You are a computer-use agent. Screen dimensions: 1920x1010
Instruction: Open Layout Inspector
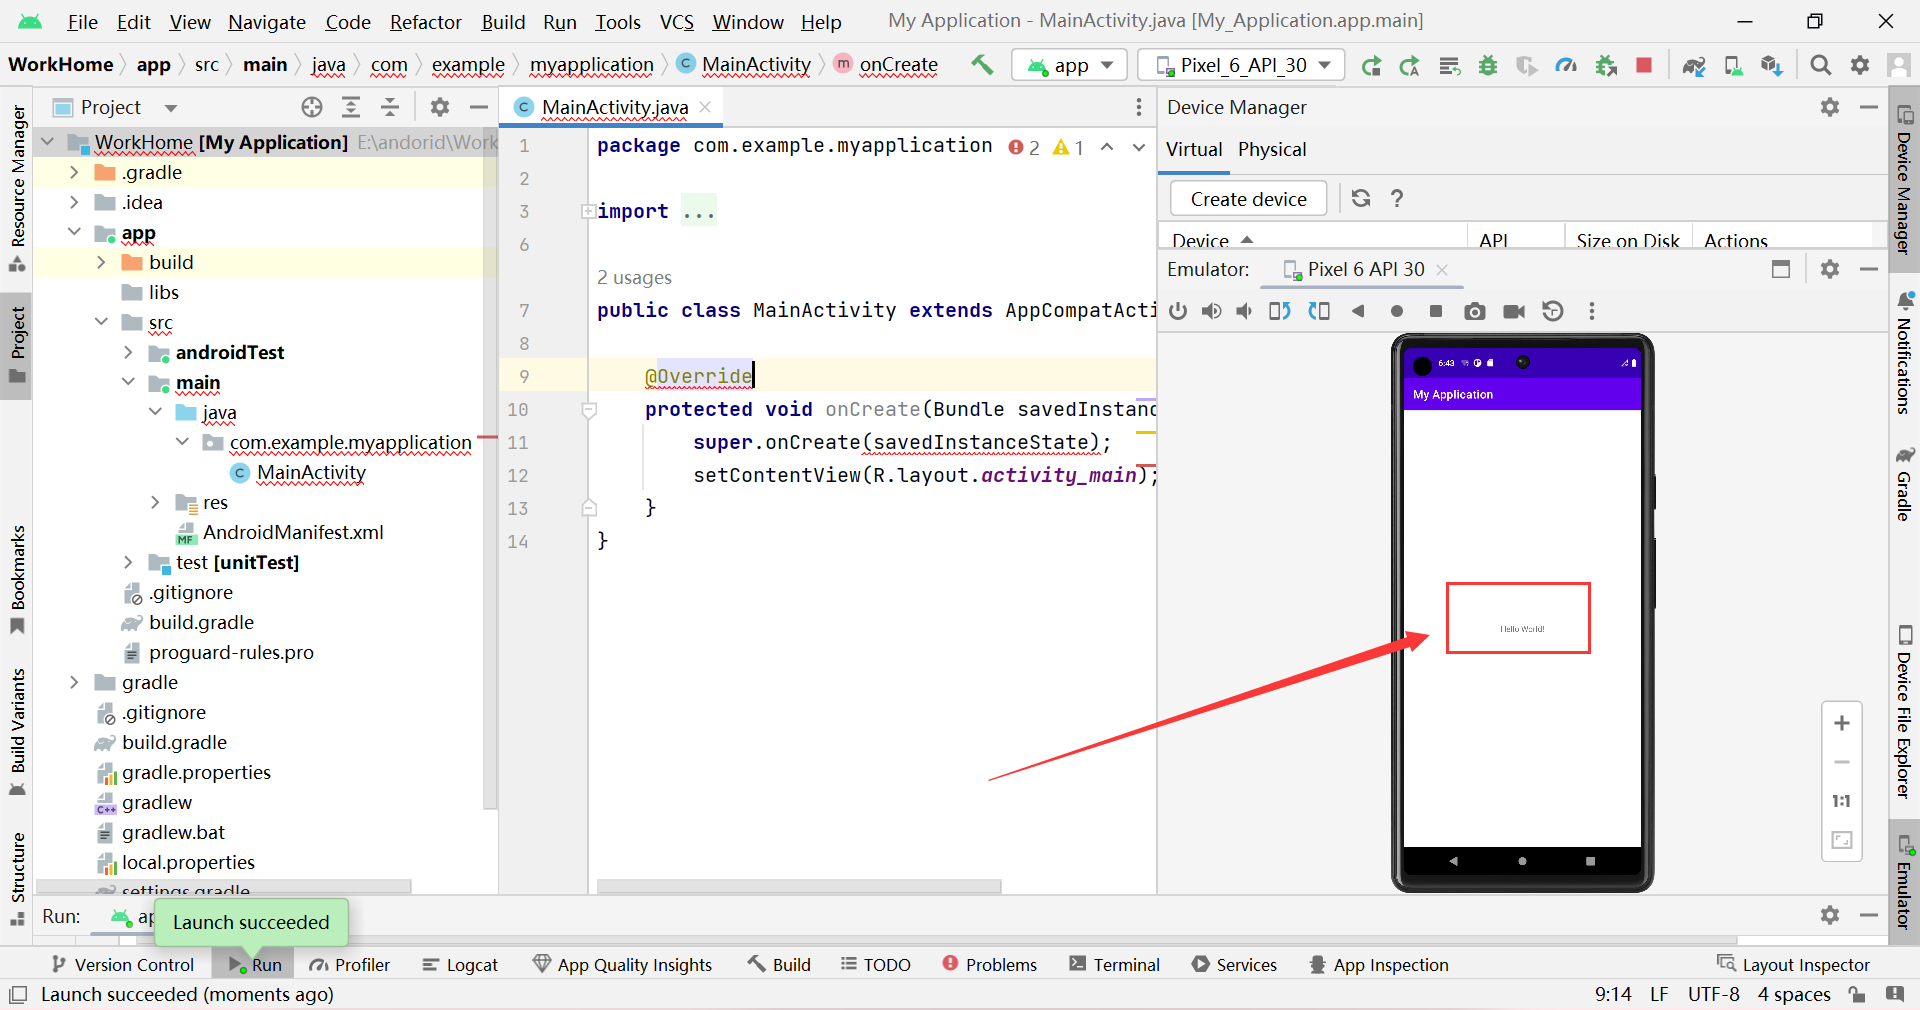(x=1793, y=964)
